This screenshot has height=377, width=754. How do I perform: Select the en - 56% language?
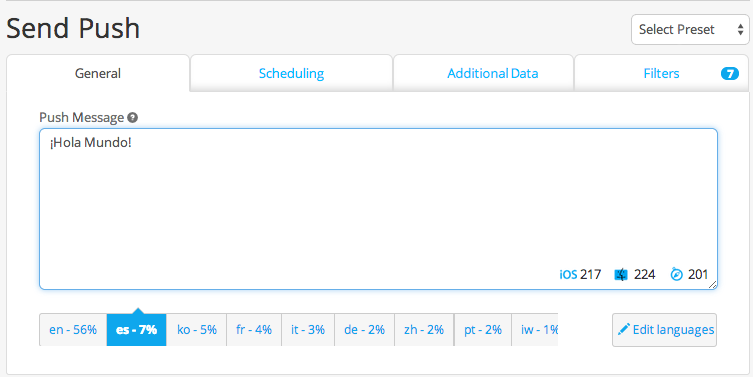point(73,330)
